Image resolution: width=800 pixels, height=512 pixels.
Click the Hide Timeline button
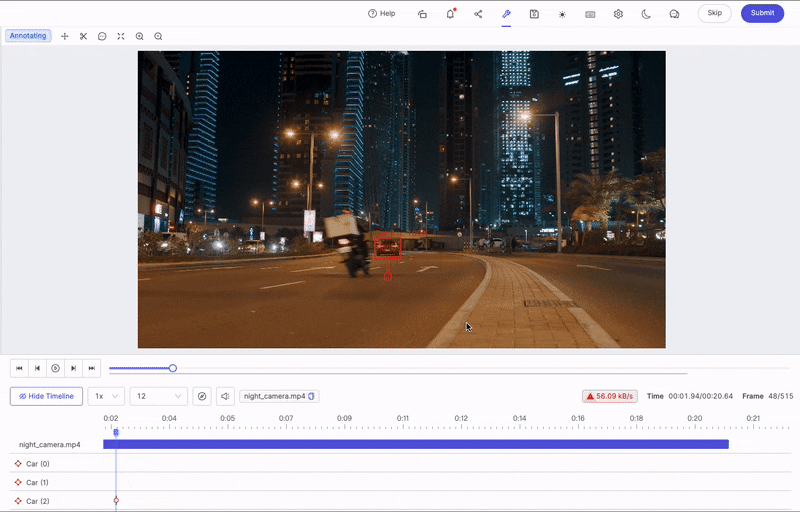coord(46,396)
